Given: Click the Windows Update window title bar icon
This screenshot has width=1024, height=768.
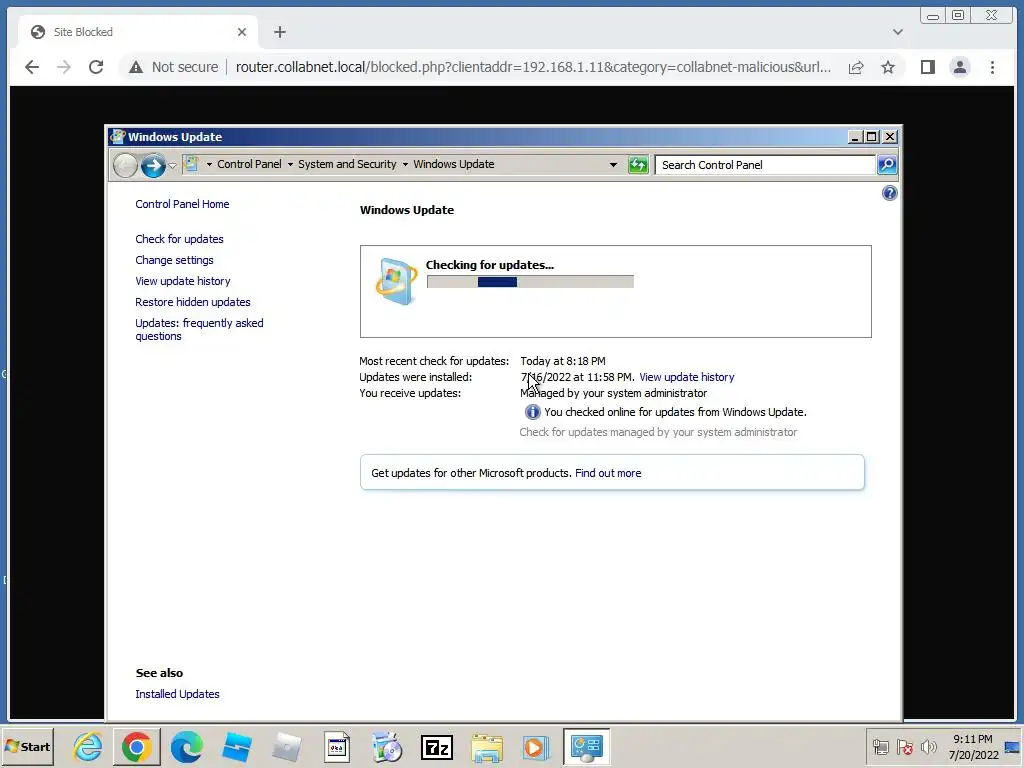Looking at the screenshot, I should (118, 136).
